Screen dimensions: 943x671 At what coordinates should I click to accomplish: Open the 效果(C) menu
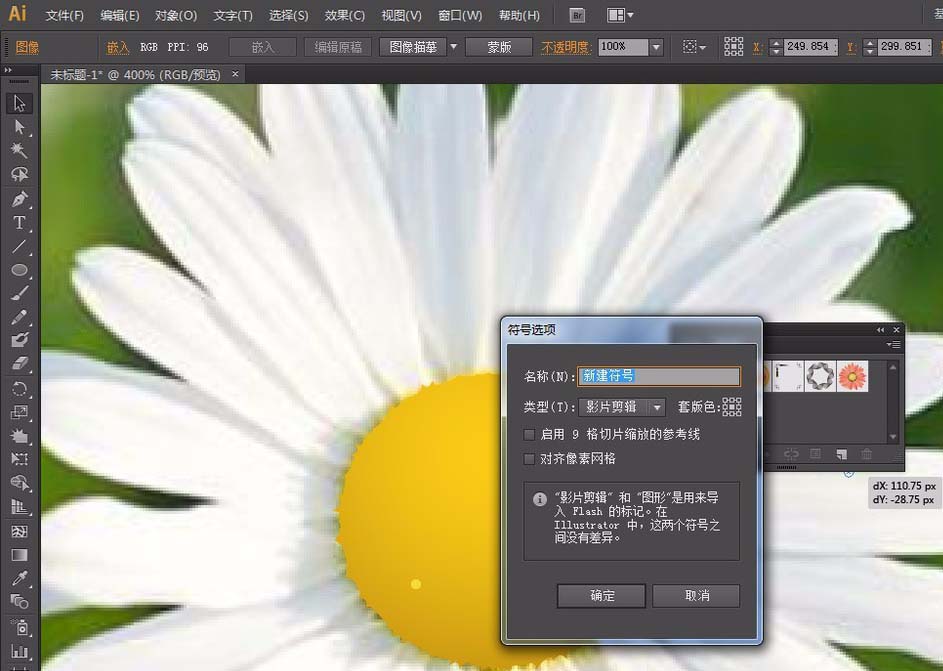tap(345, 16)
